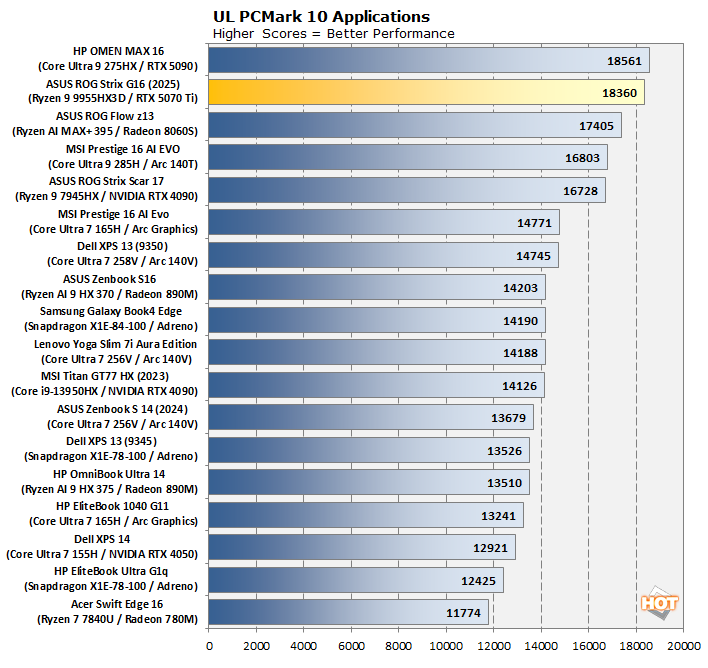Select Lenovo Yoga Slim 7i Aura Edition label
The width and height of the screenshot is (708, 668).
115,344
